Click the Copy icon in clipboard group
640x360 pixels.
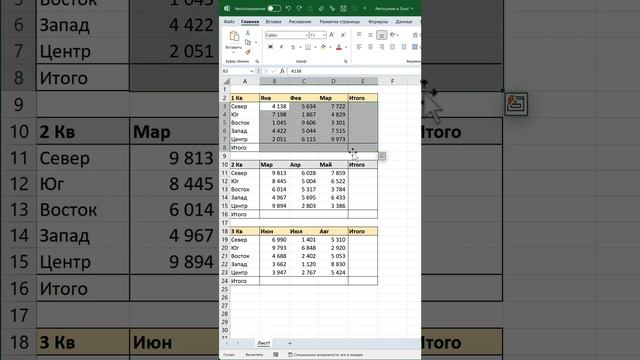pyautogui.click(x=248, y=42)
